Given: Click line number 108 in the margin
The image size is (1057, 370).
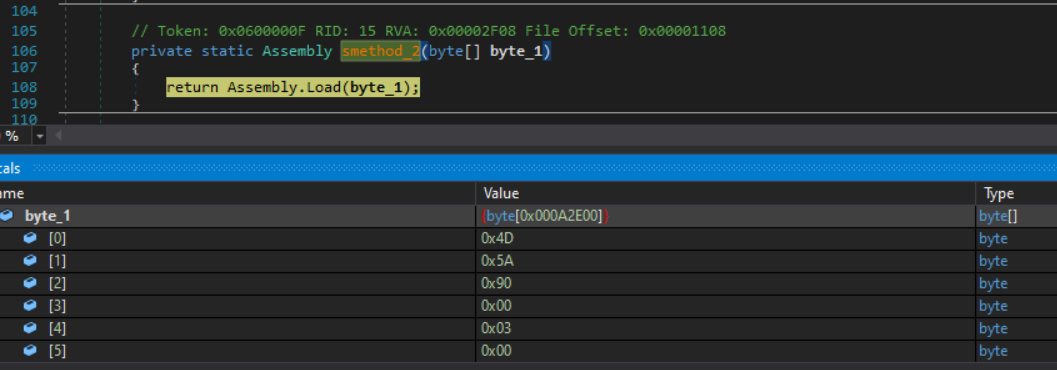Looking at the screenshot, I should coord(24,87).
